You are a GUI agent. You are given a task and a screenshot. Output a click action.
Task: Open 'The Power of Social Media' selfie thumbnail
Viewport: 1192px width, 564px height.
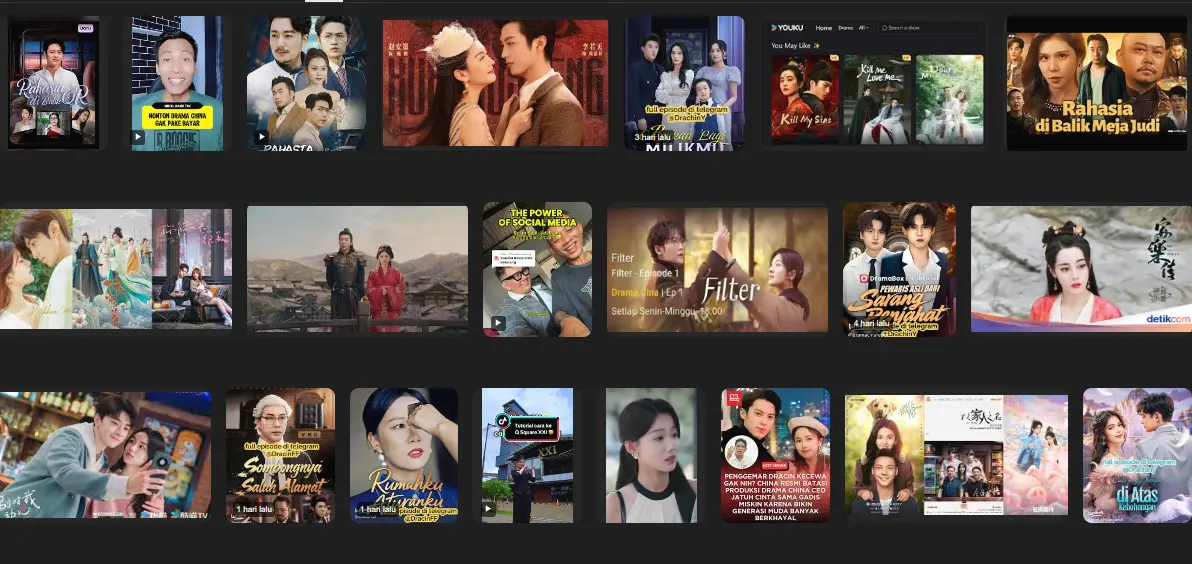[x=537, y=269]
